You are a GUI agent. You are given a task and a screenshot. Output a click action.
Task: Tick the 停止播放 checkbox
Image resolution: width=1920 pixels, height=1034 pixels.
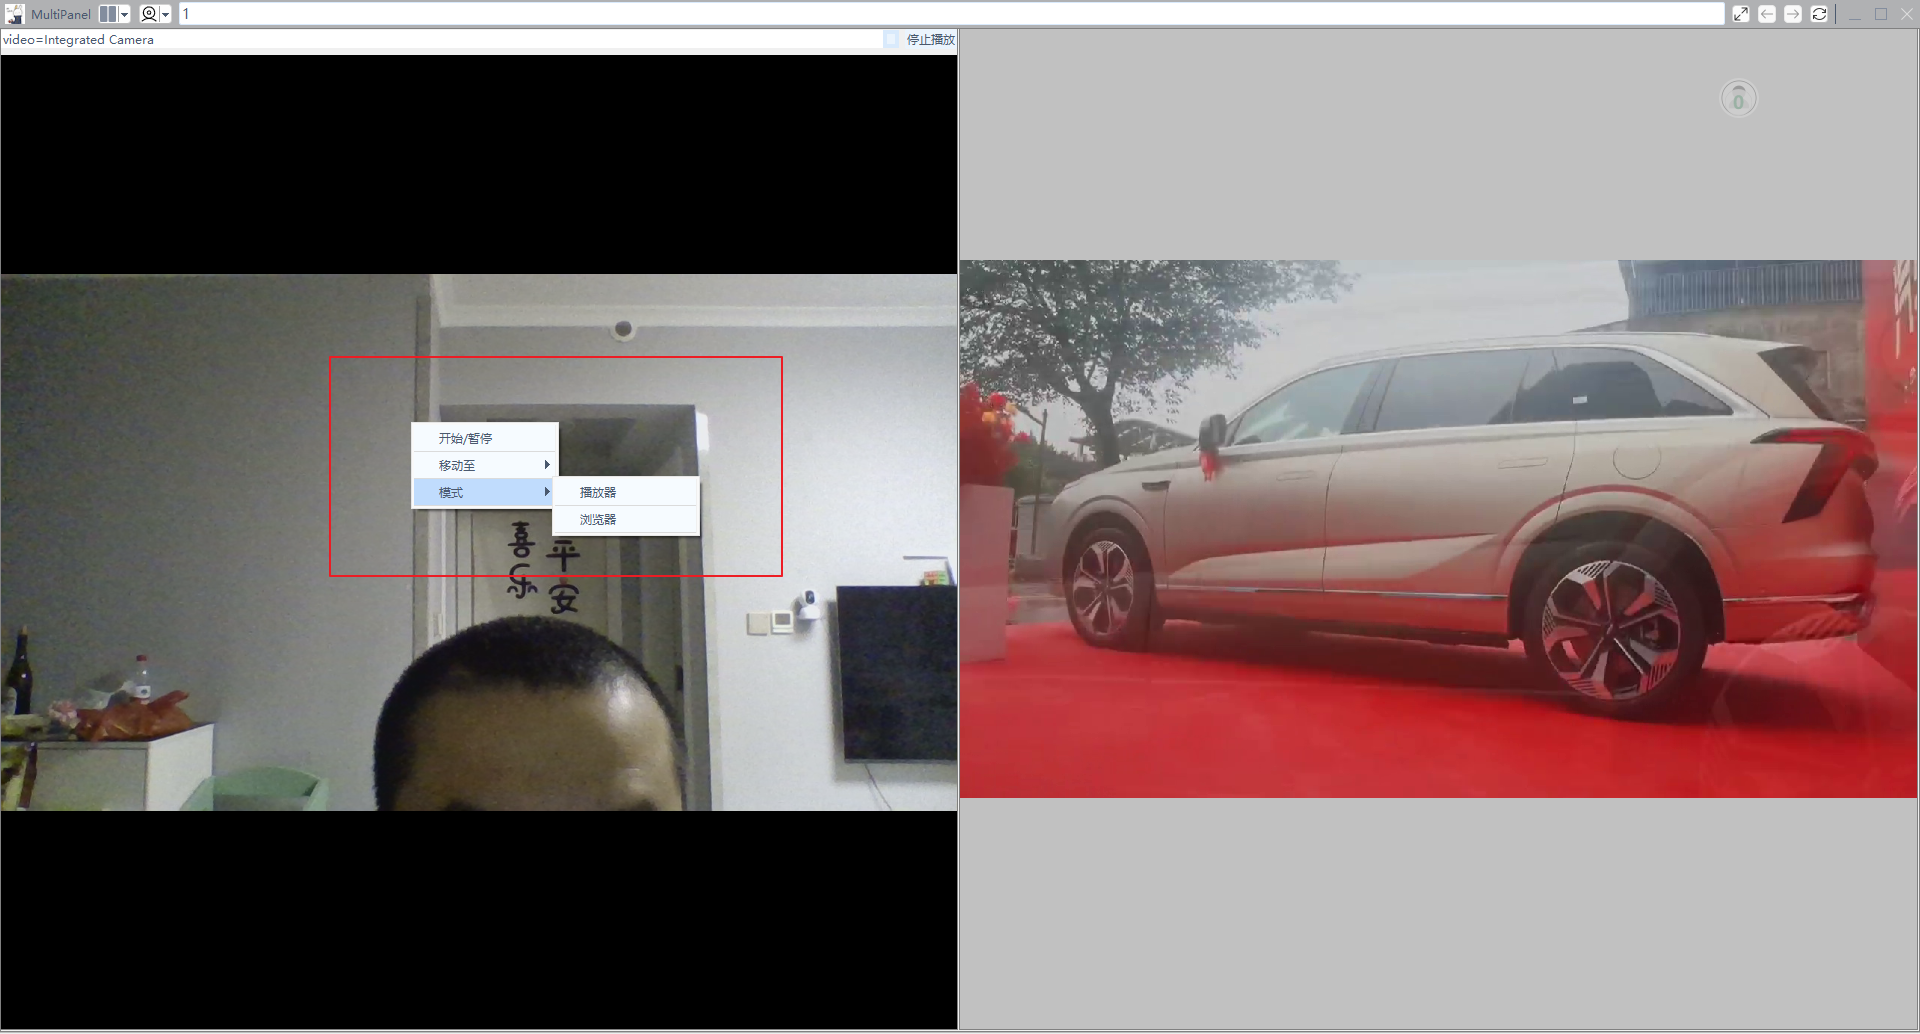[x=891, y=39]
